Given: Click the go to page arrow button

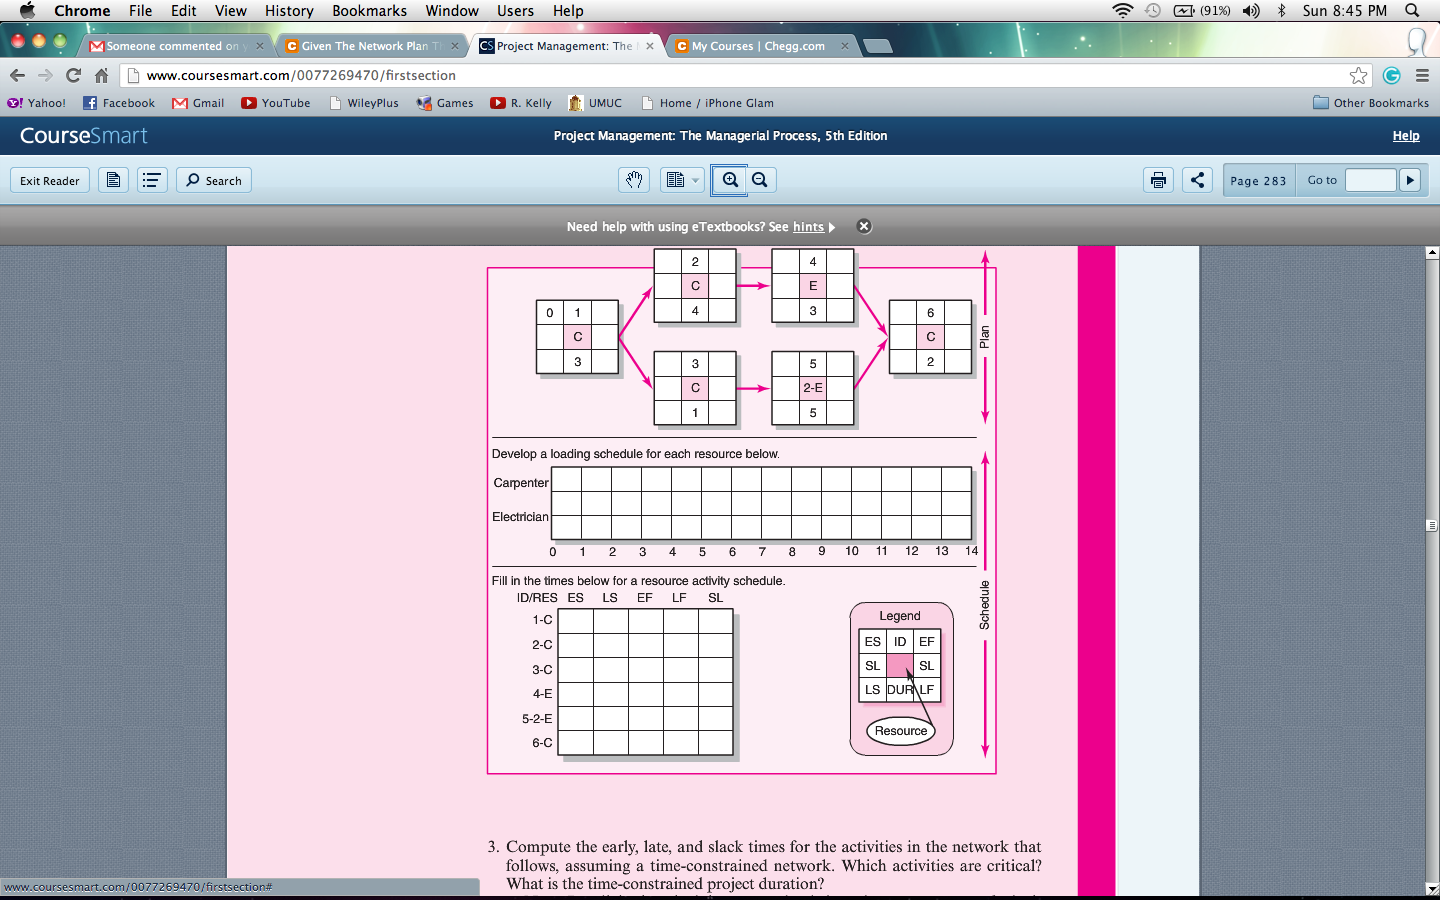Looking at the screenshot, I should pos(1410,180).
